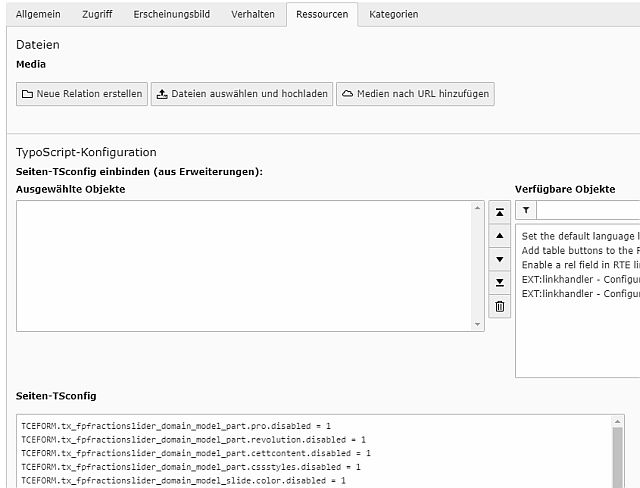Viewport: 640px width, 488px height.
Task: Click TSconfig line 'part.cettcontent.disabled = 1'
Action: pos(196,453)
